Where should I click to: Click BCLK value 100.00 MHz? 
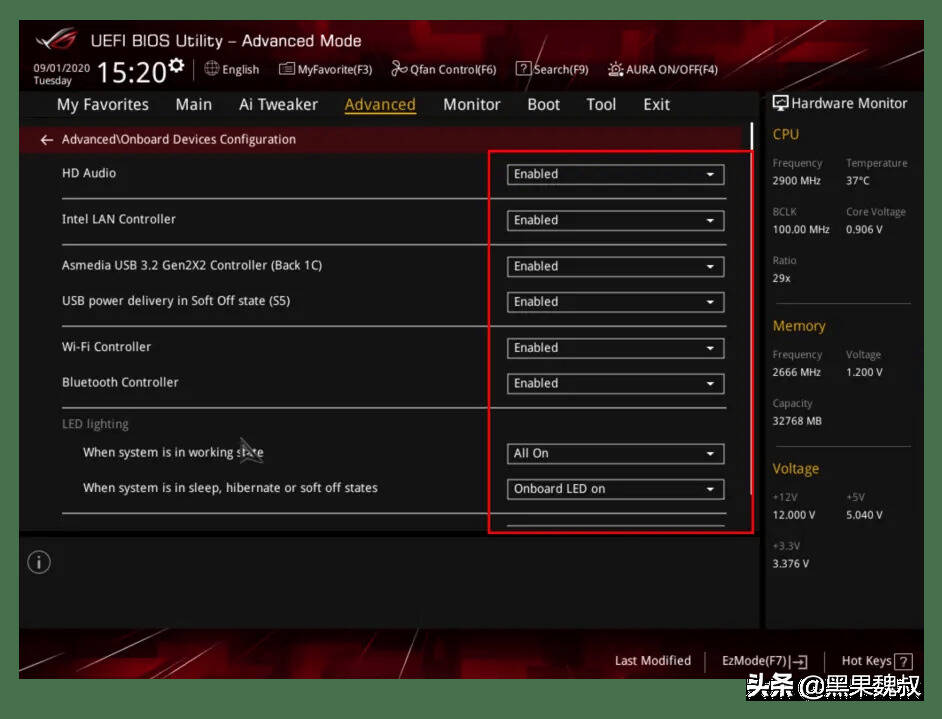(x=801, y=229)
